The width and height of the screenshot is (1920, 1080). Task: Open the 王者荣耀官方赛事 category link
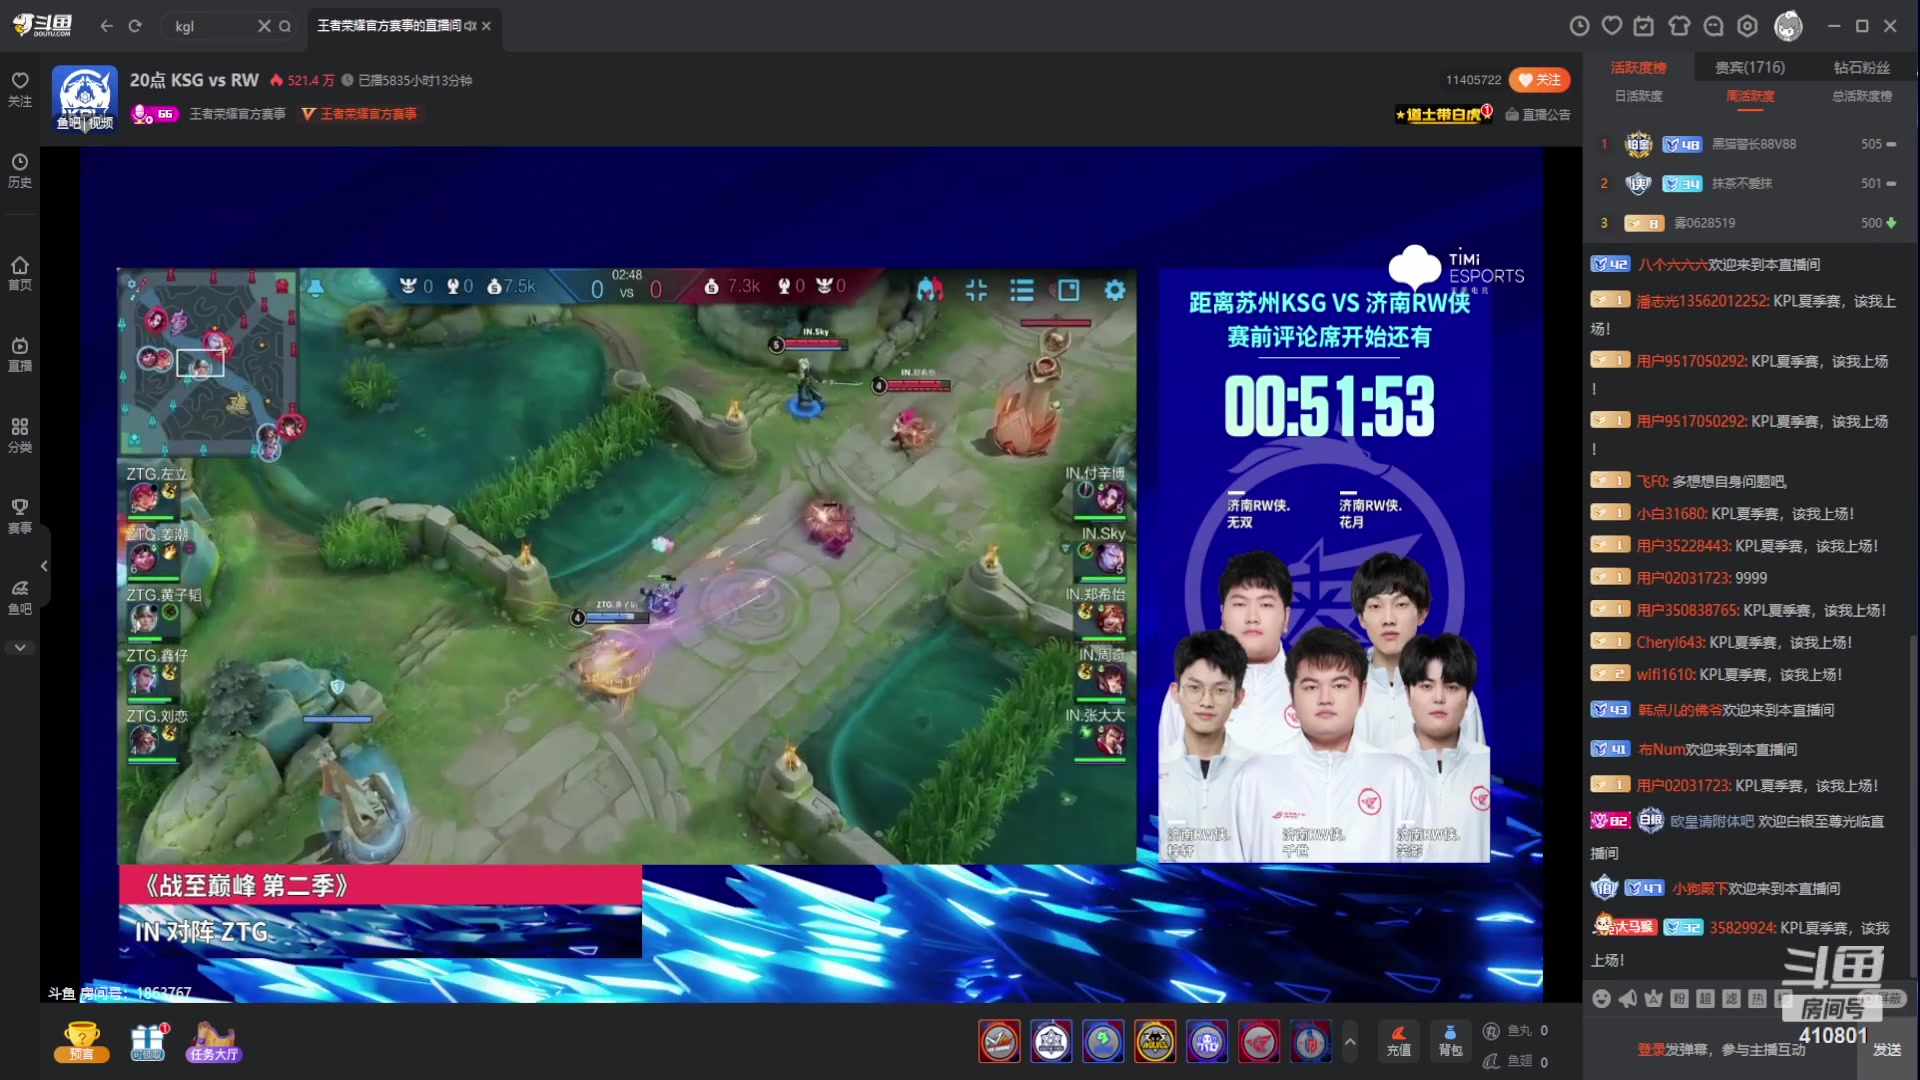point(359,114)
